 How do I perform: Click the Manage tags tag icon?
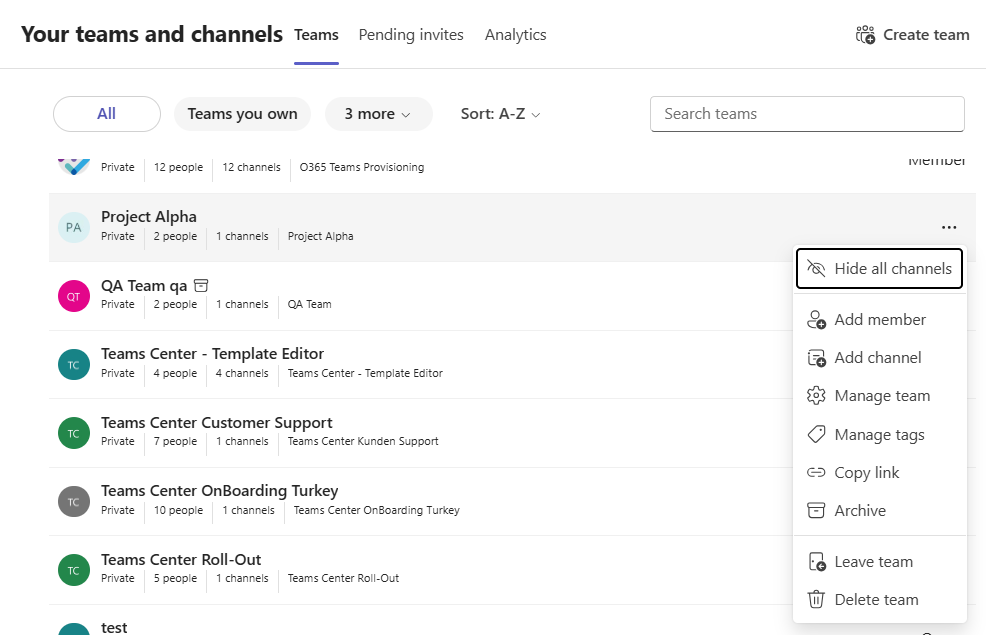point(816,434)
